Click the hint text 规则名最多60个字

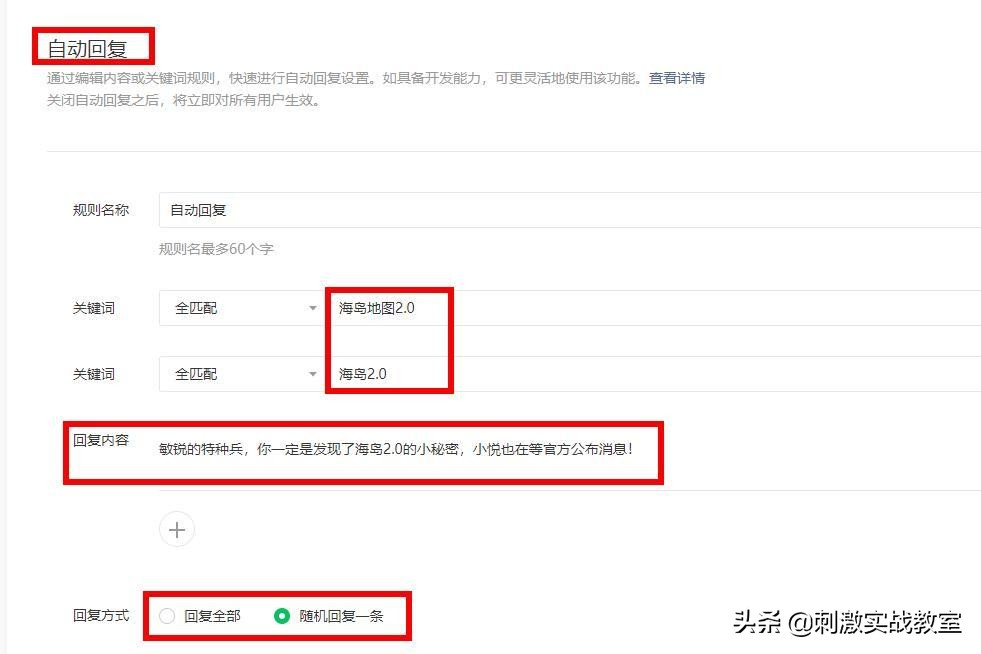pos(216,249)
